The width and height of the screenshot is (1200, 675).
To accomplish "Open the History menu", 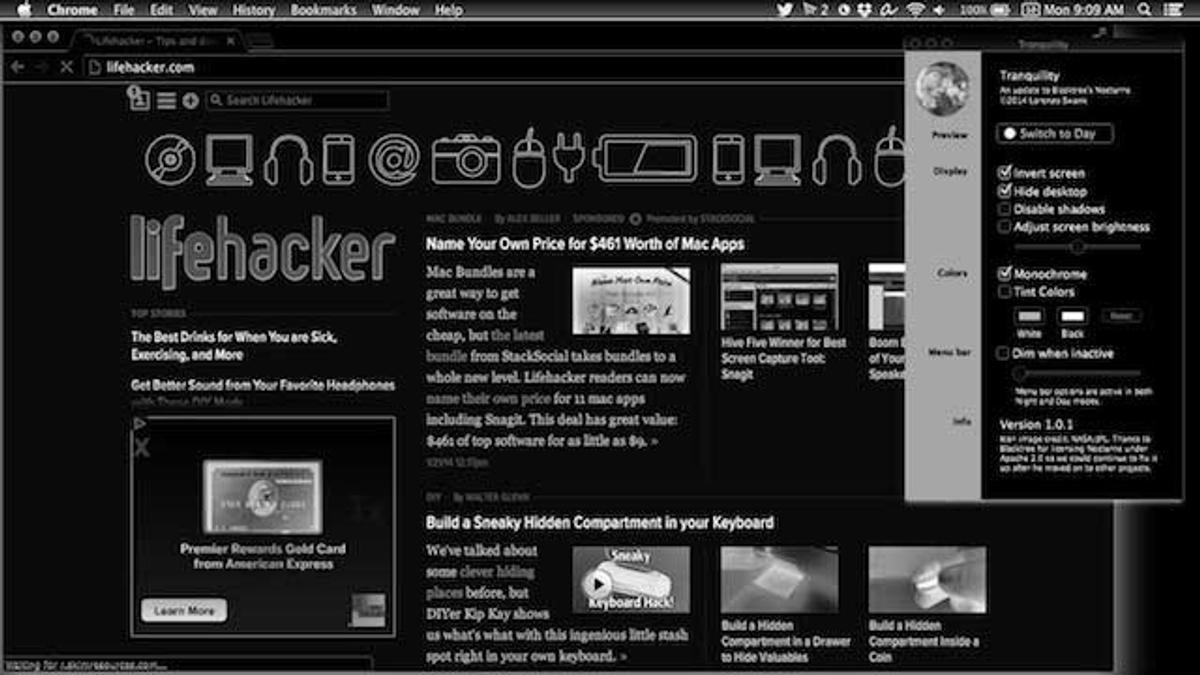I will click(253, 10).
